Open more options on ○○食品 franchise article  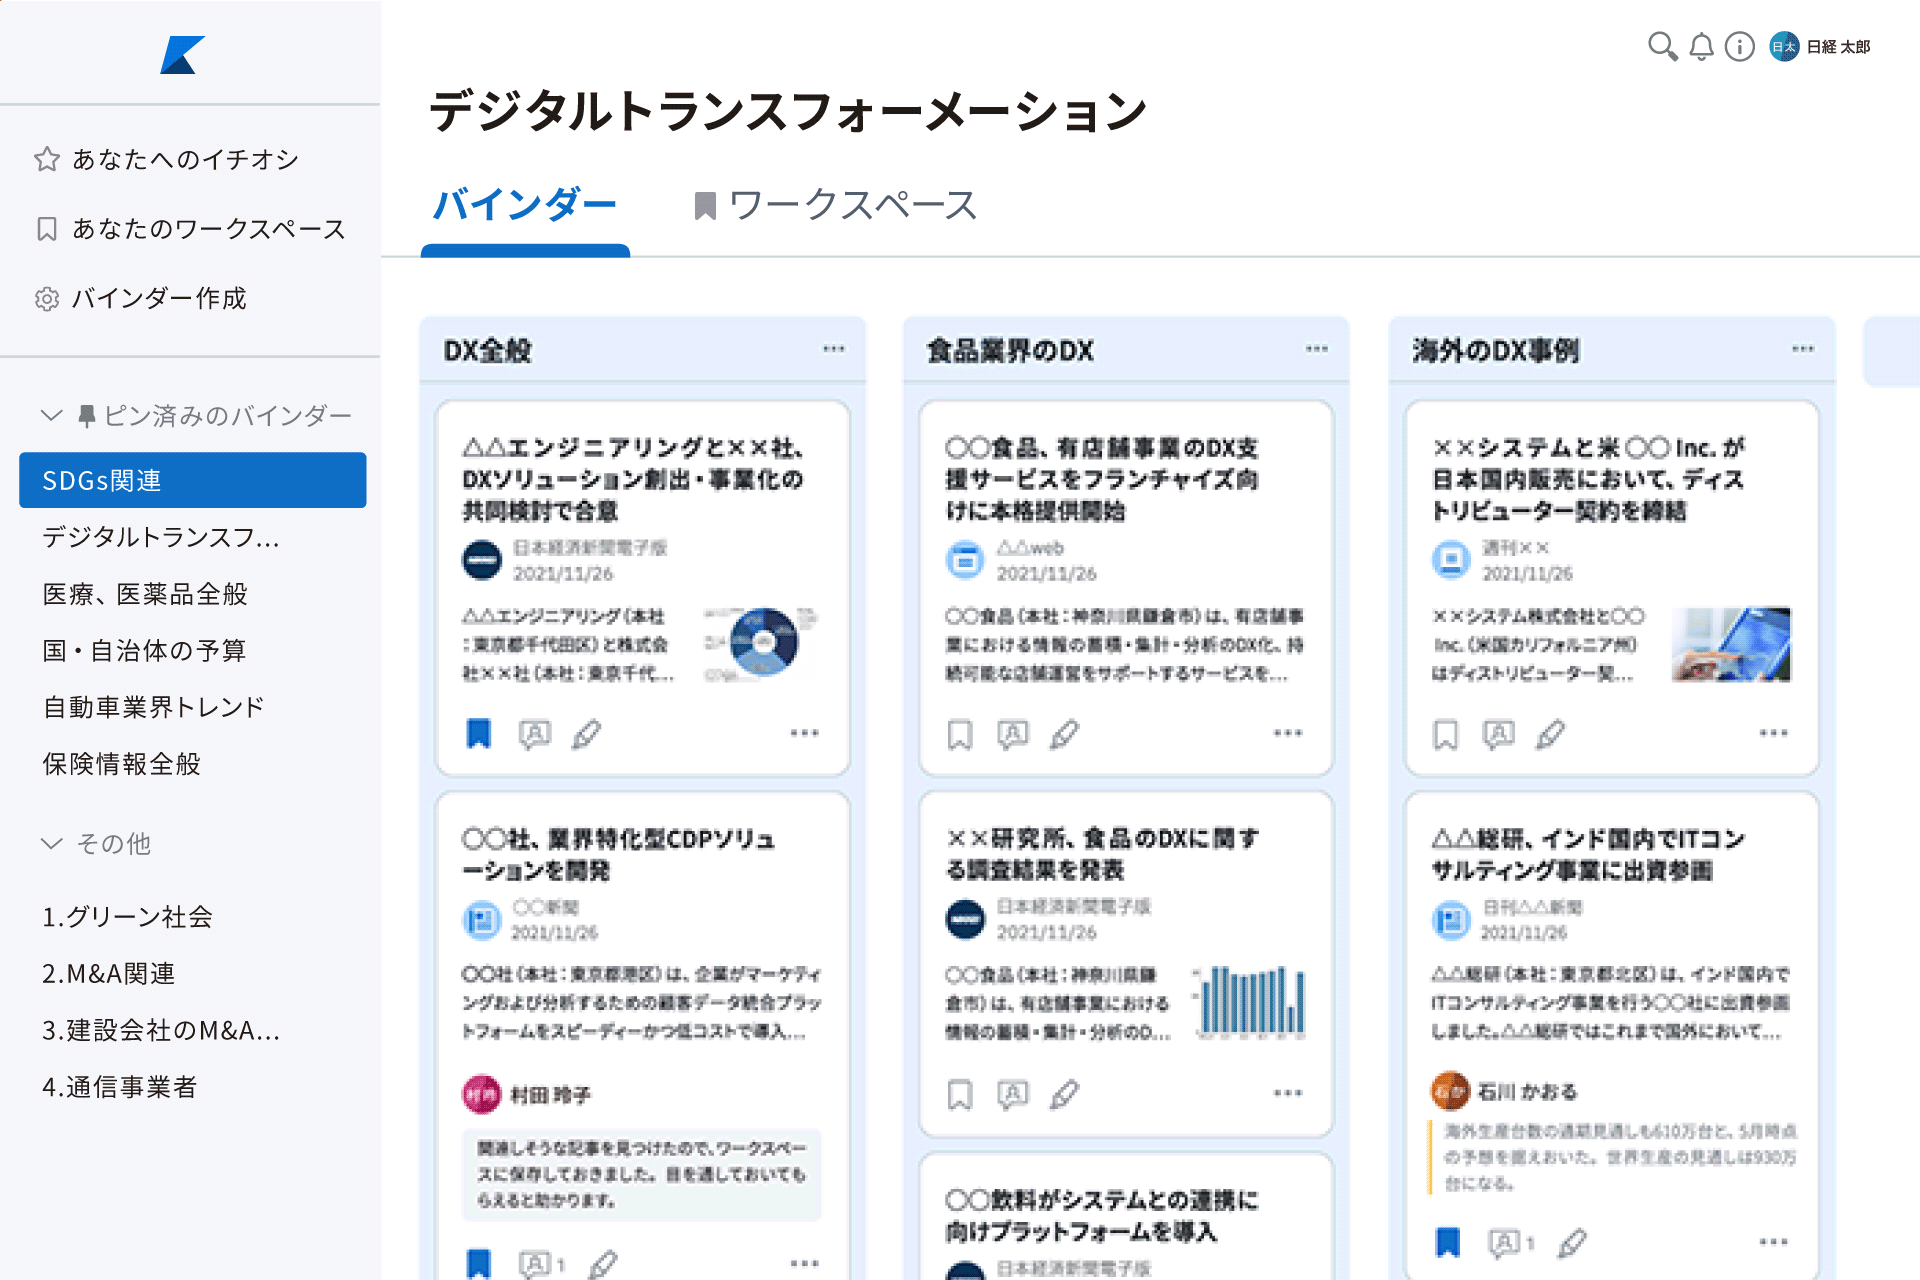1288,733
